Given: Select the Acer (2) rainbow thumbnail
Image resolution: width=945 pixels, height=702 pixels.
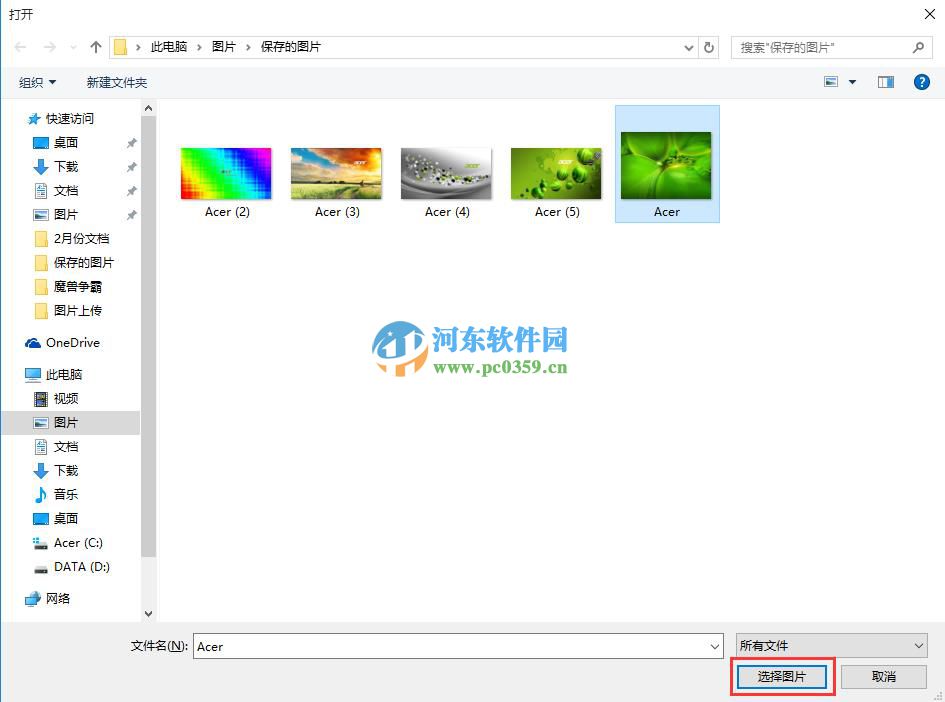Looking at the screenshot, I should tap(225, 172).
